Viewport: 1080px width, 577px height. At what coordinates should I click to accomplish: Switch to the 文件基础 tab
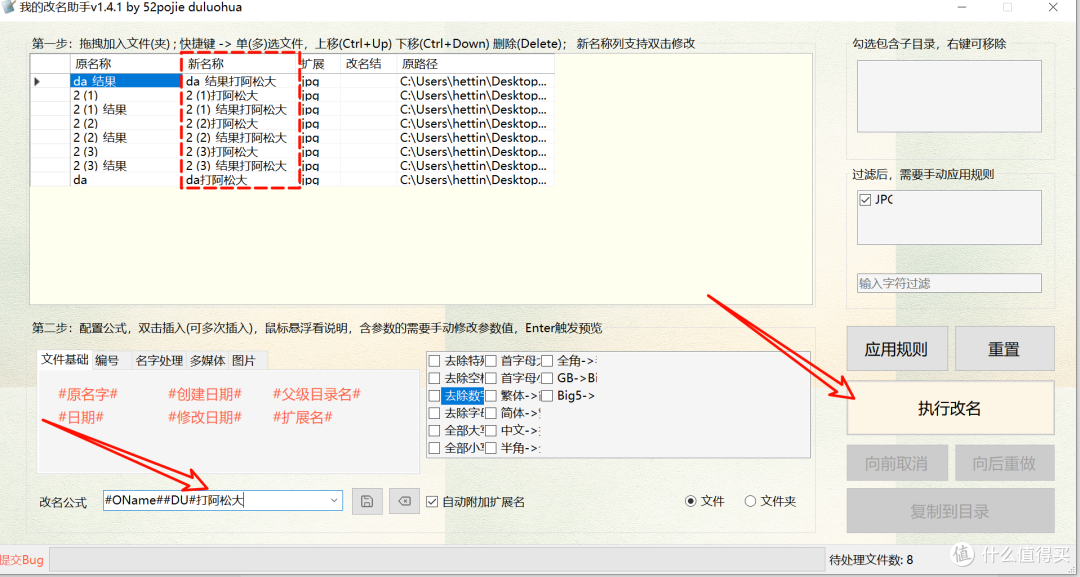click(x=65, y=359)
